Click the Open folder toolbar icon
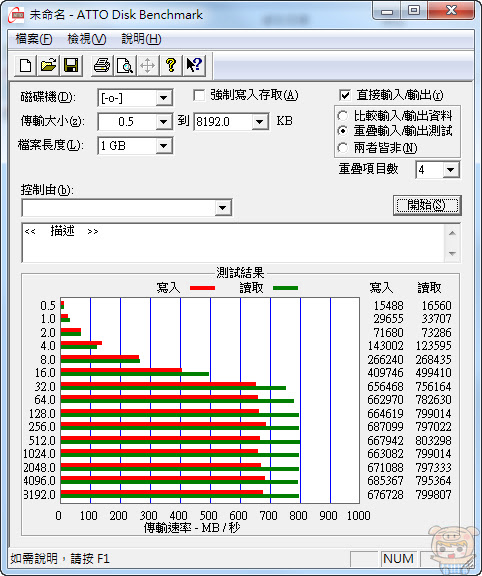482x576 pixels. (x=48, y=65)
